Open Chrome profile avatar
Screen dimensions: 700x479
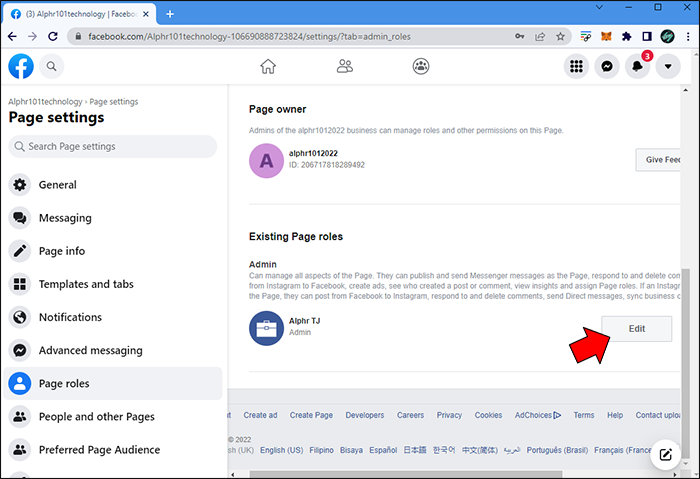point(667,37)
